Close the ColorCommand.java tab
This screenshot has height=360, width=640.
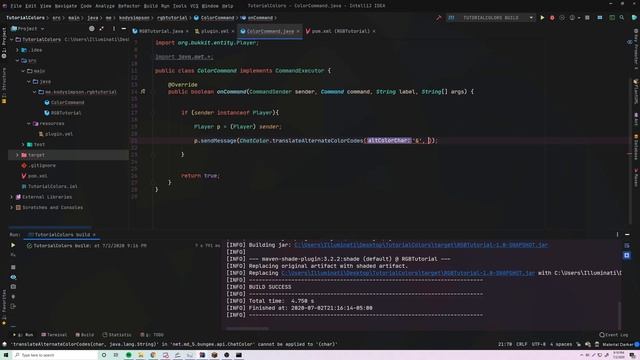click(x=298, y=31)
